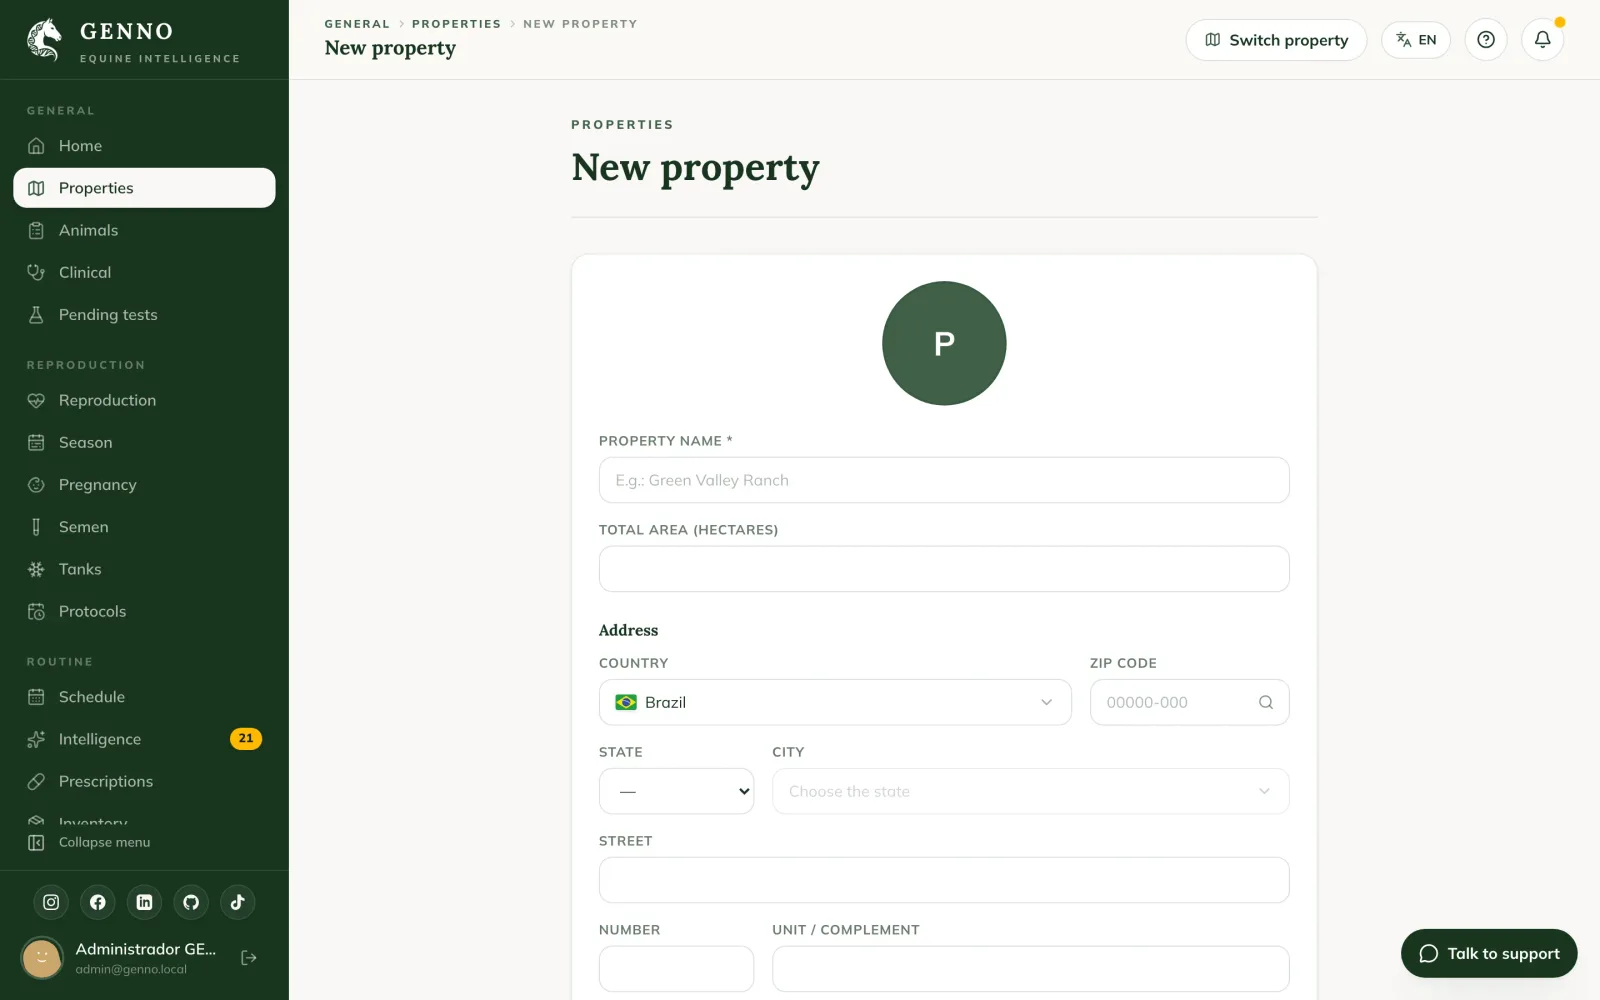Open the LinkedIn social link
The height and width of the screenshot is (1000, 1600).
[144, 902]
